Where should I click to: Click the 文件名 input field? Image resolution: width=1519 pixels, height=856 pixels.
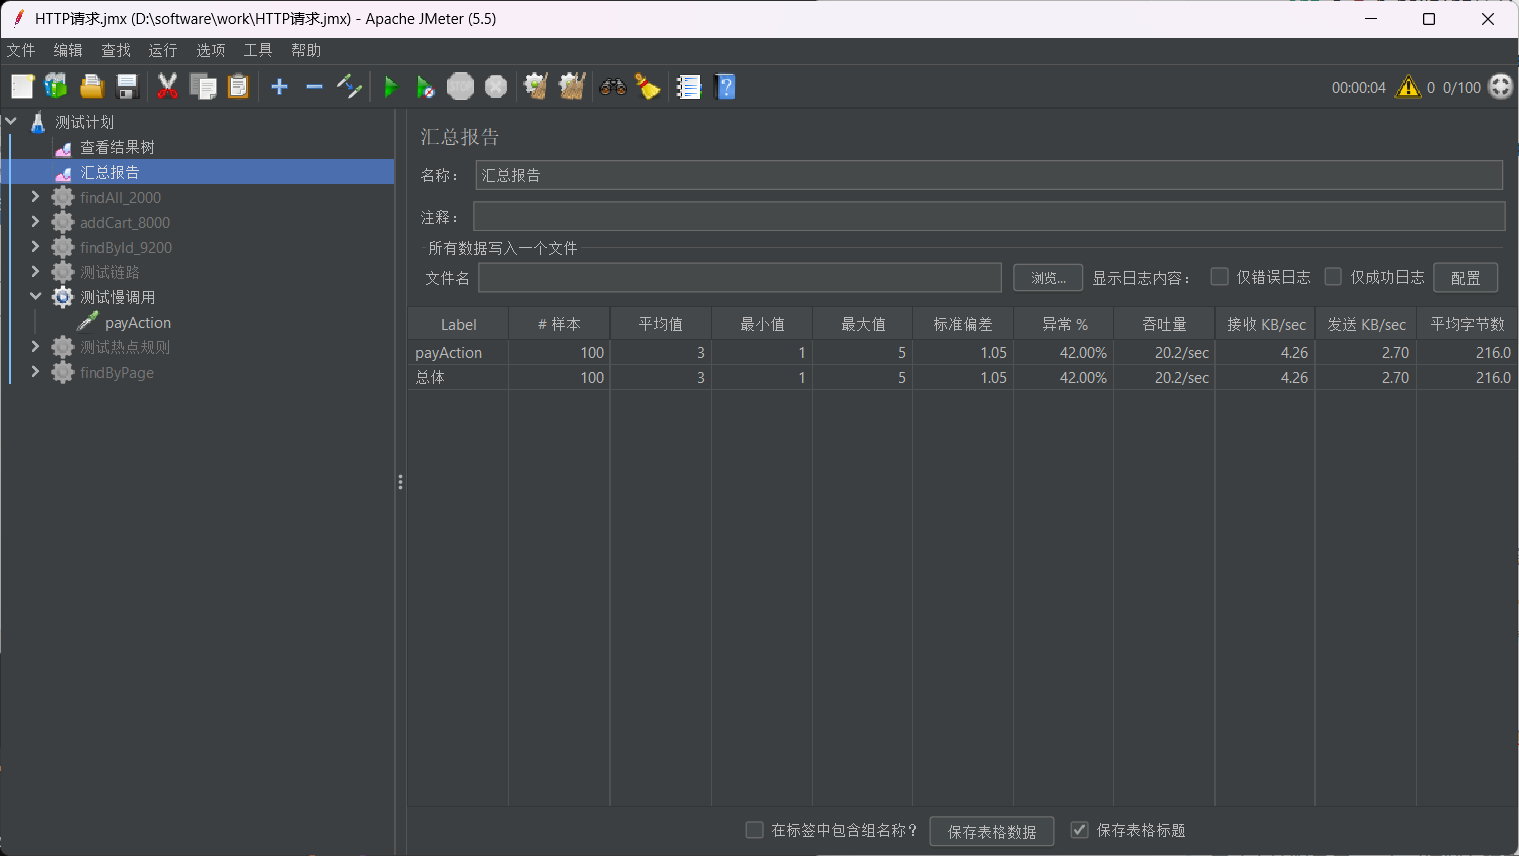coord(739,278)
